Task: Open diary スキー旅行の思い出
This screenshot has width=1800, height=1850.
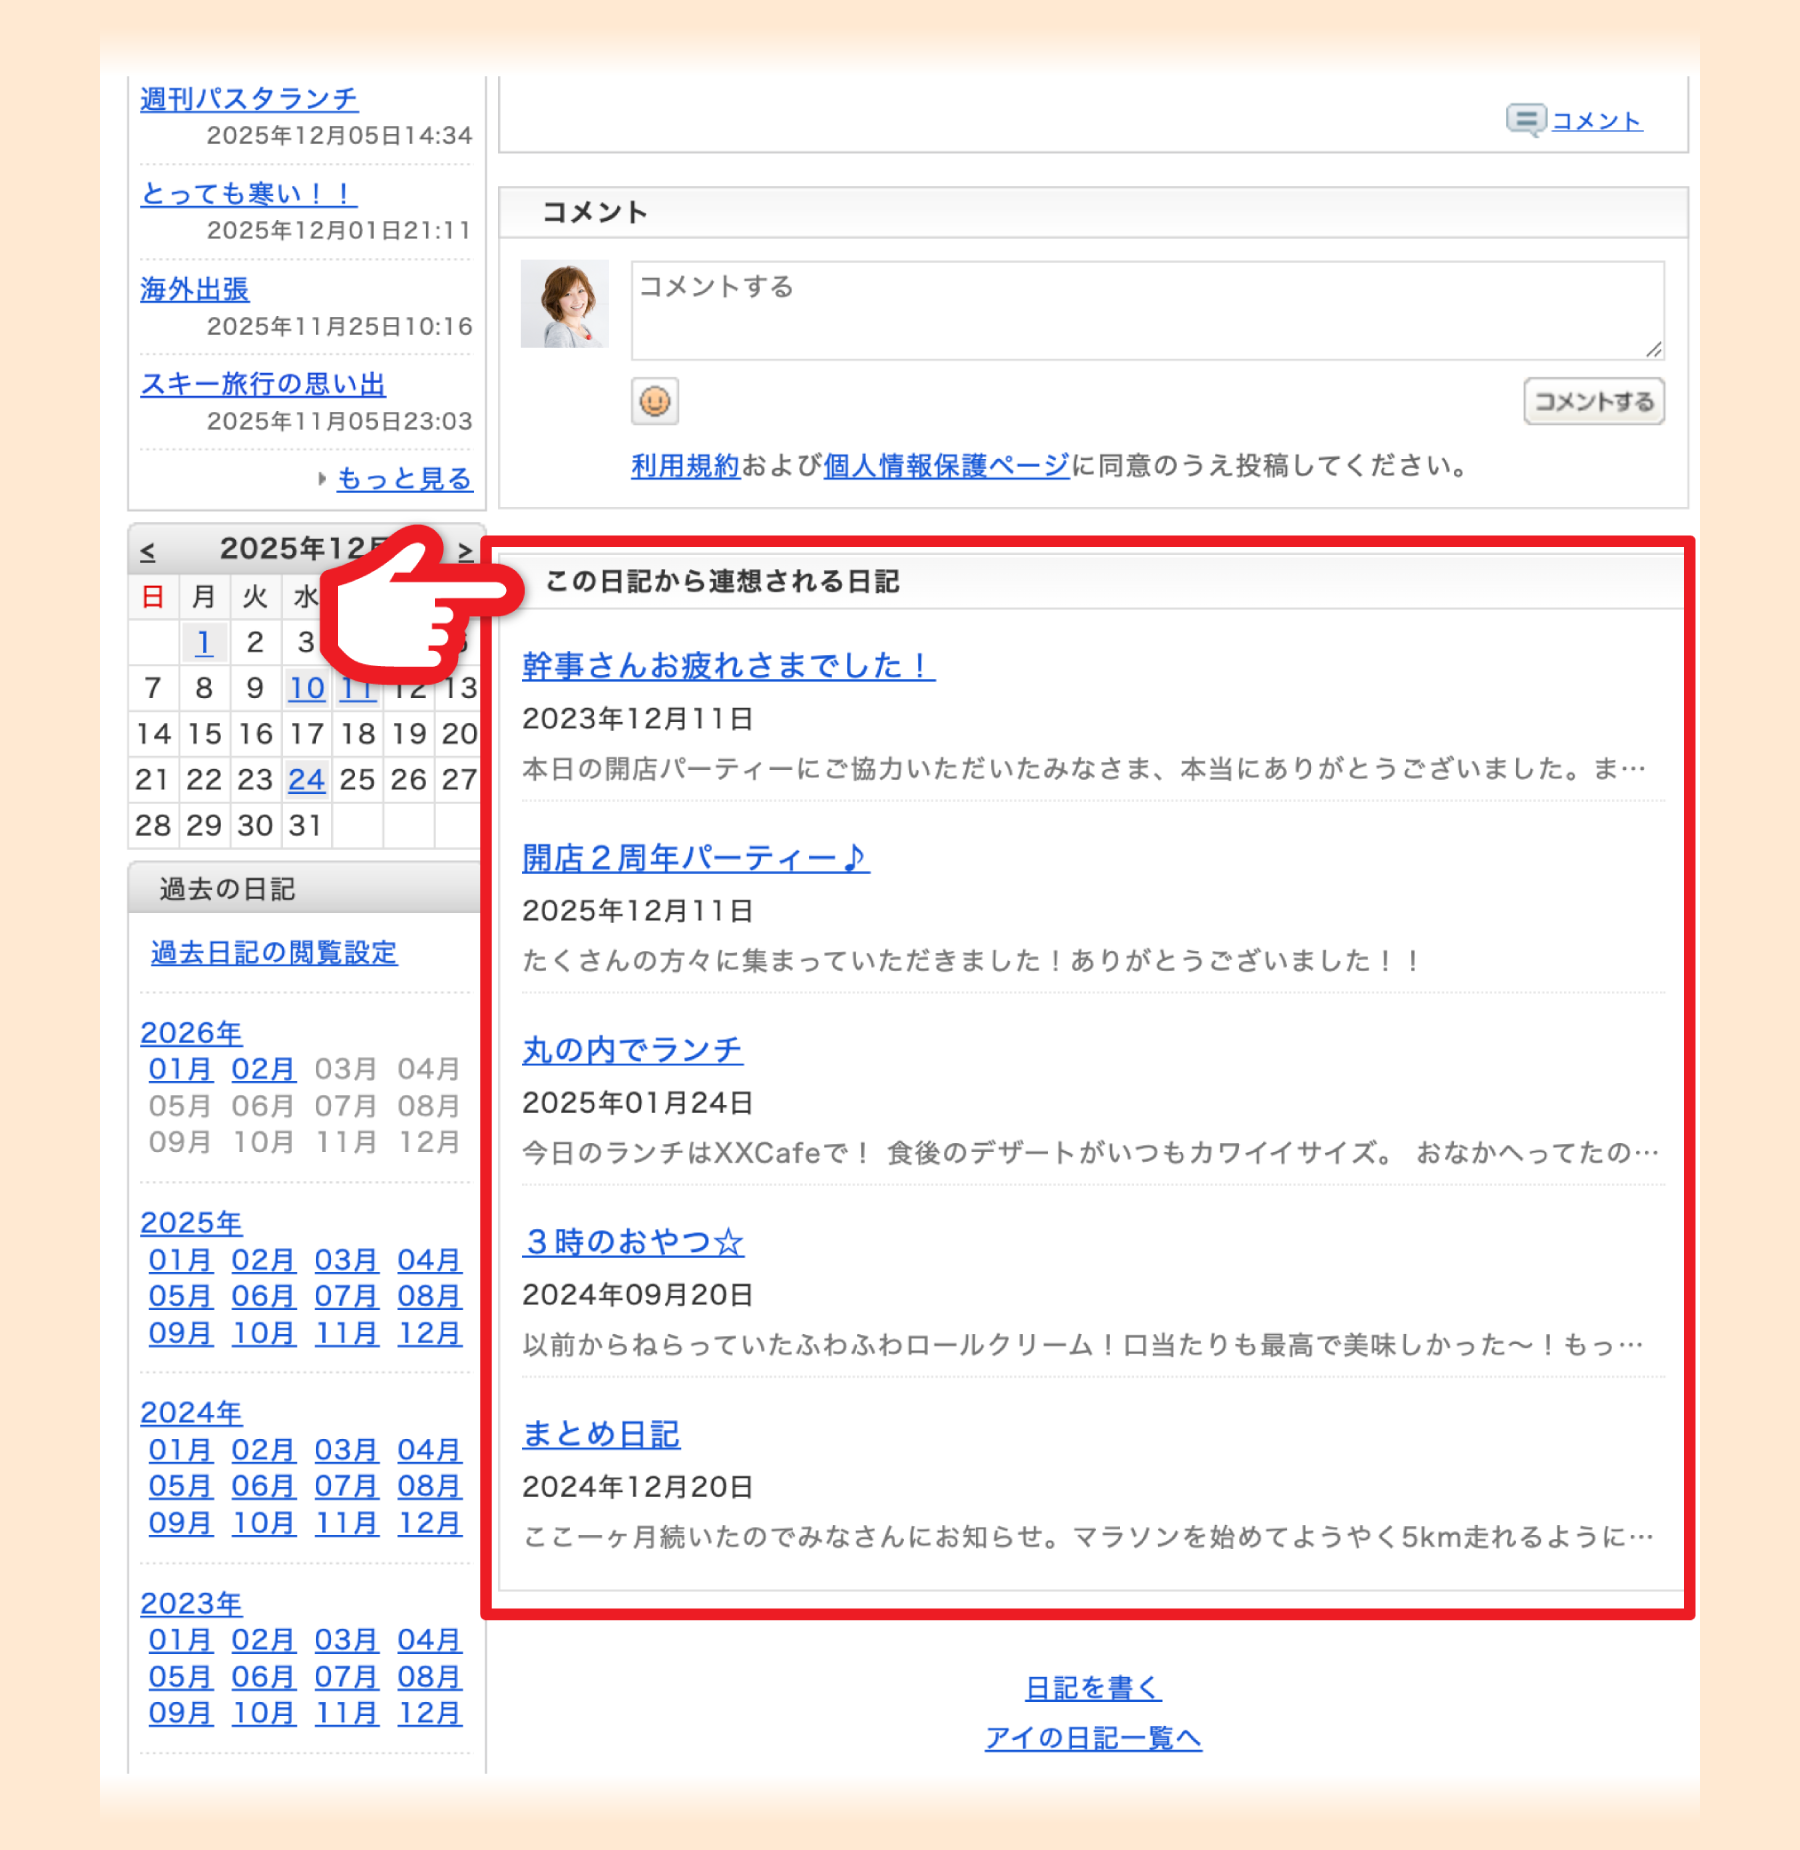Action: 263,384
